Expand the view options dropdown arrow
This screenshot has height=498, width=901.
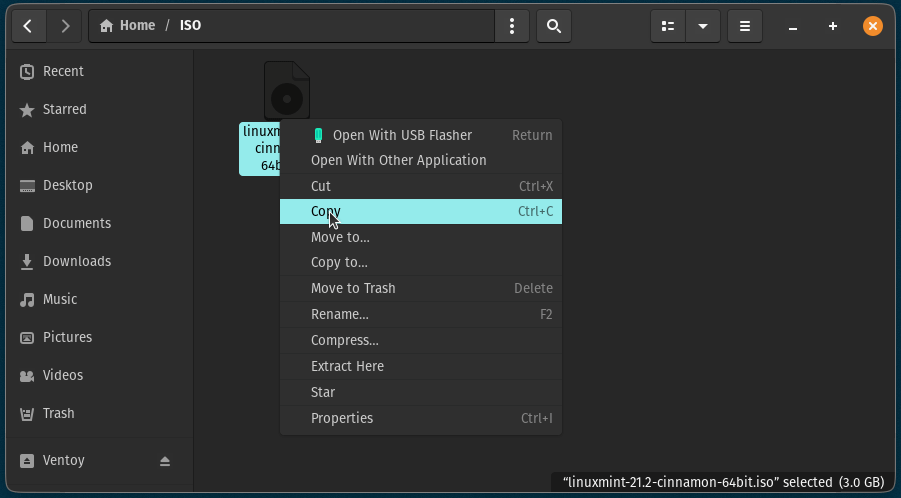coord(703,26)
